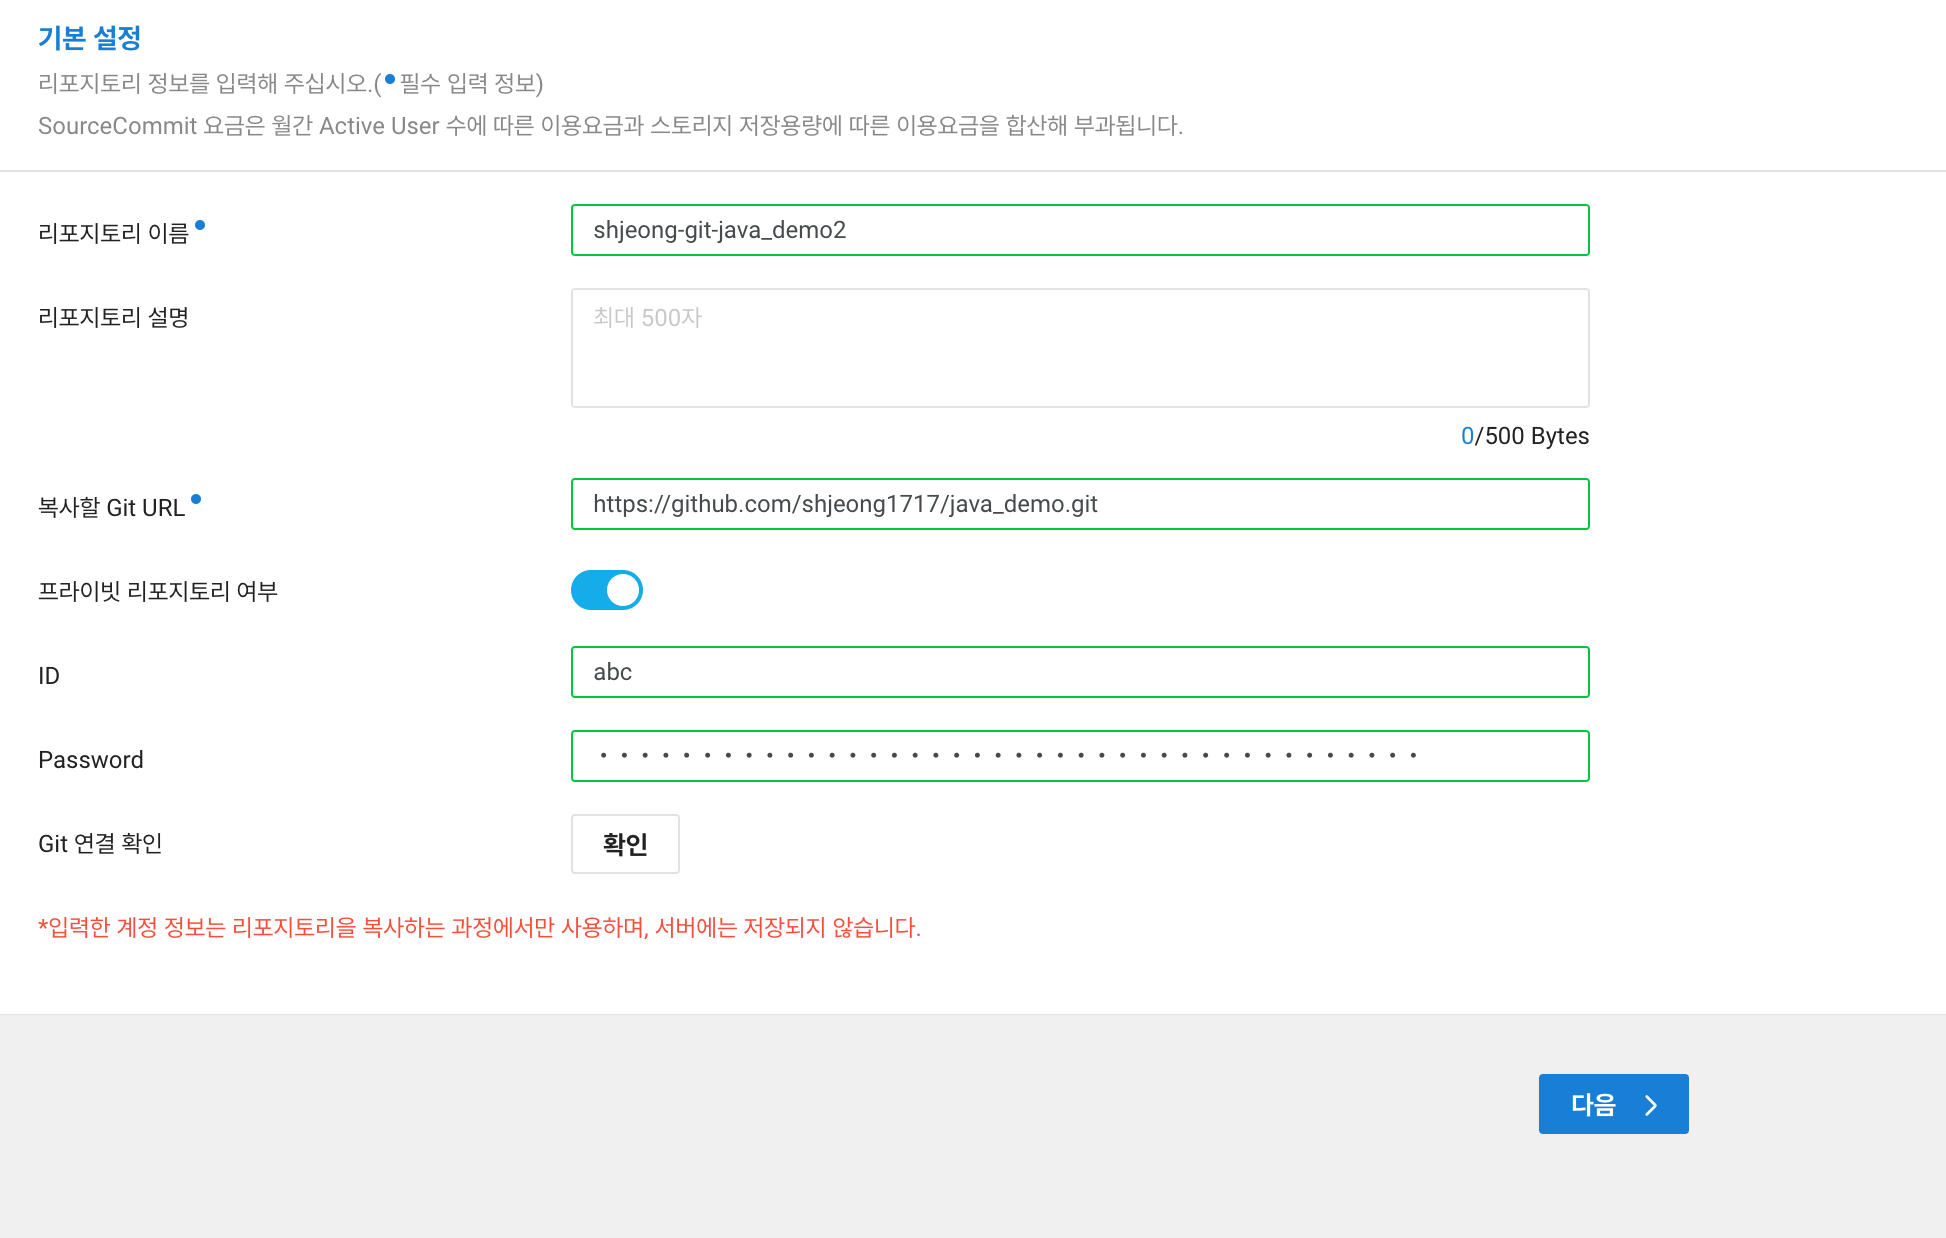Screen dimensions: 1946x1238
Task: Click the 기본 설정 heading
Action: (89, 38)
